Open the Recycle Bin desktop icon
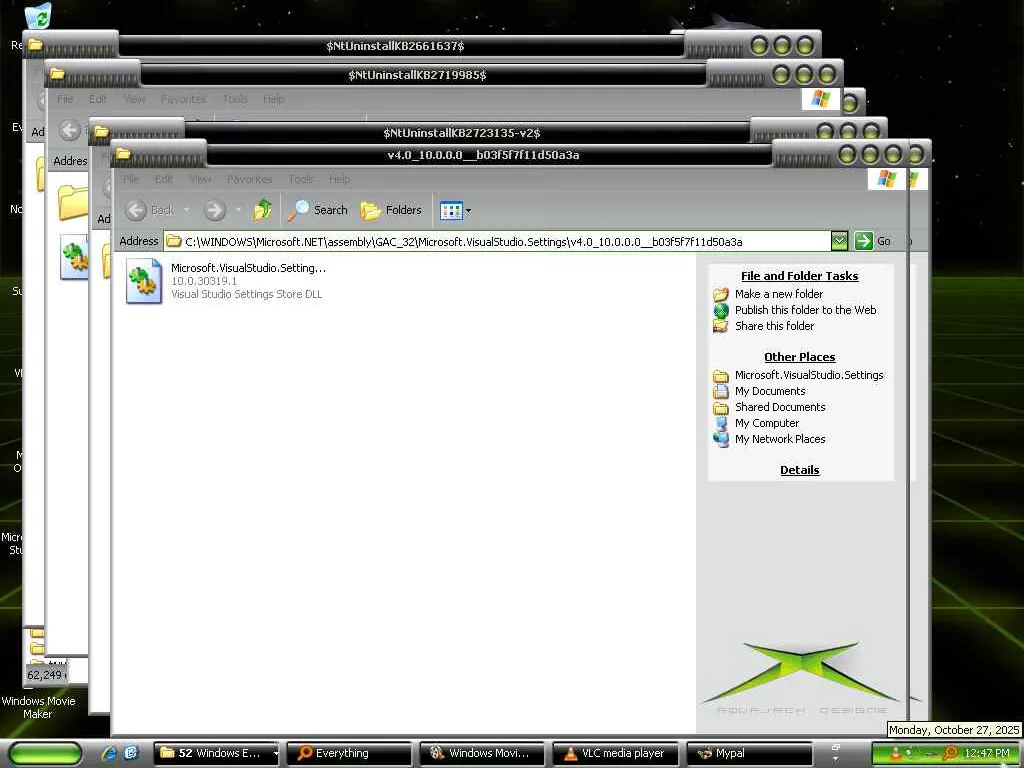Viewport: 1024px width, 768px height. [x=38, y=16]
